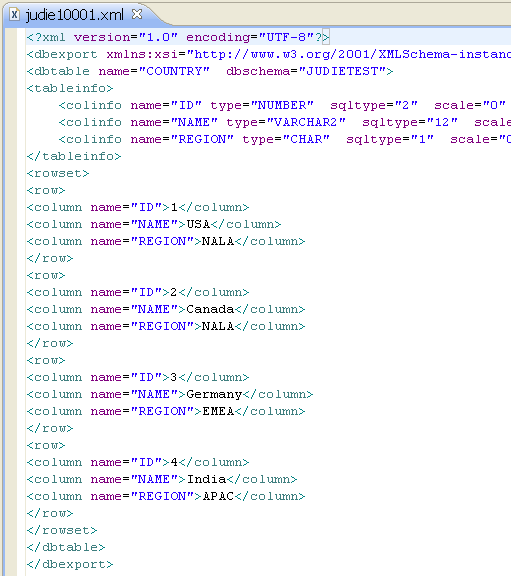Click the ID column line with value 3
The image size is (511, 576).
[138, 377]
